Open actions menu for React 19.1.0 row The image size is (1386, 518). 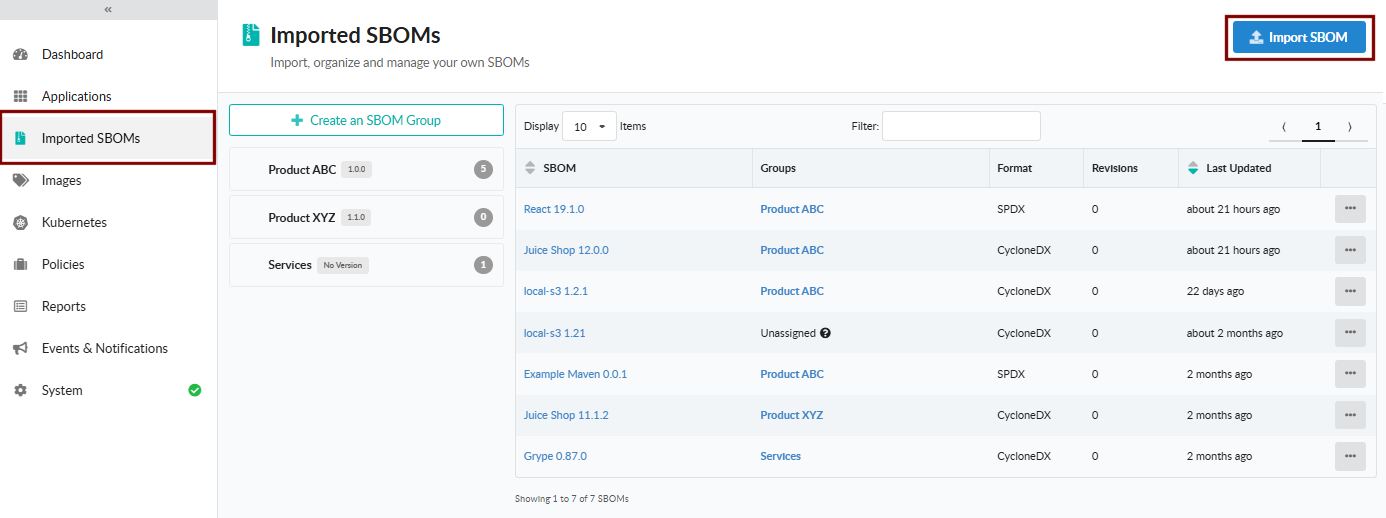pos(1349,209)
